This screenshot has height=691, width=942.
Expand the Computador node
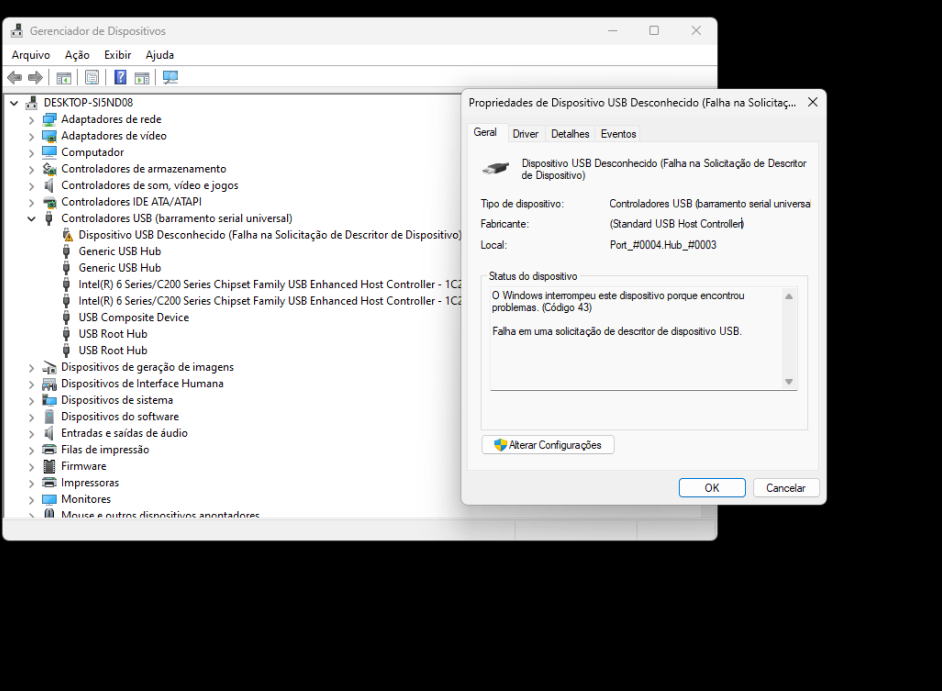(31, 153)
